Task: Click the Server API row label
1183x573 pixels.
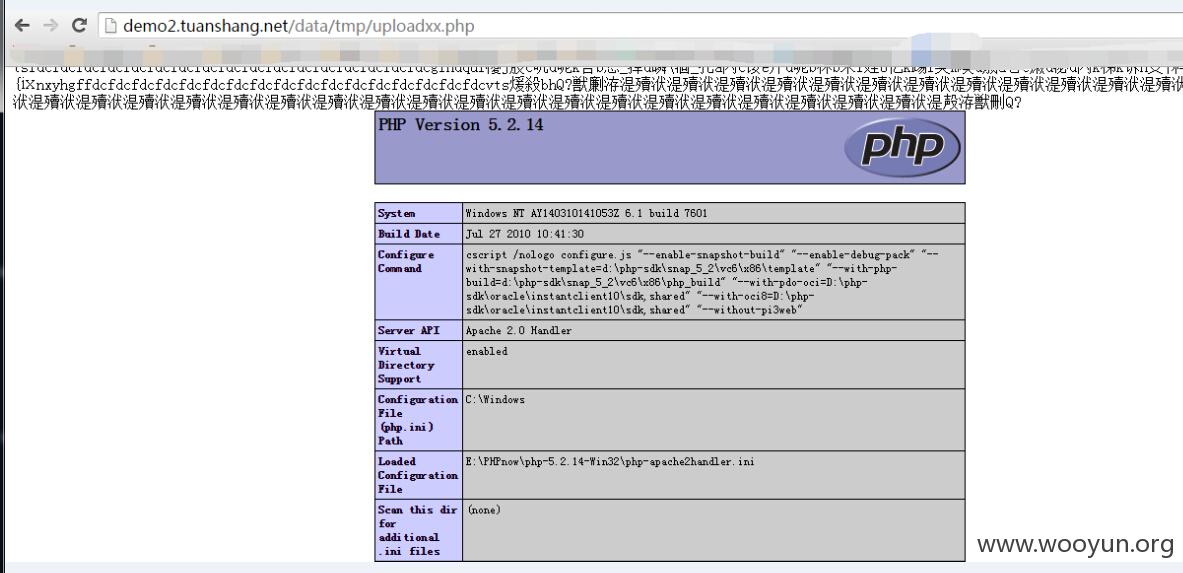Action: click(411, 330)
